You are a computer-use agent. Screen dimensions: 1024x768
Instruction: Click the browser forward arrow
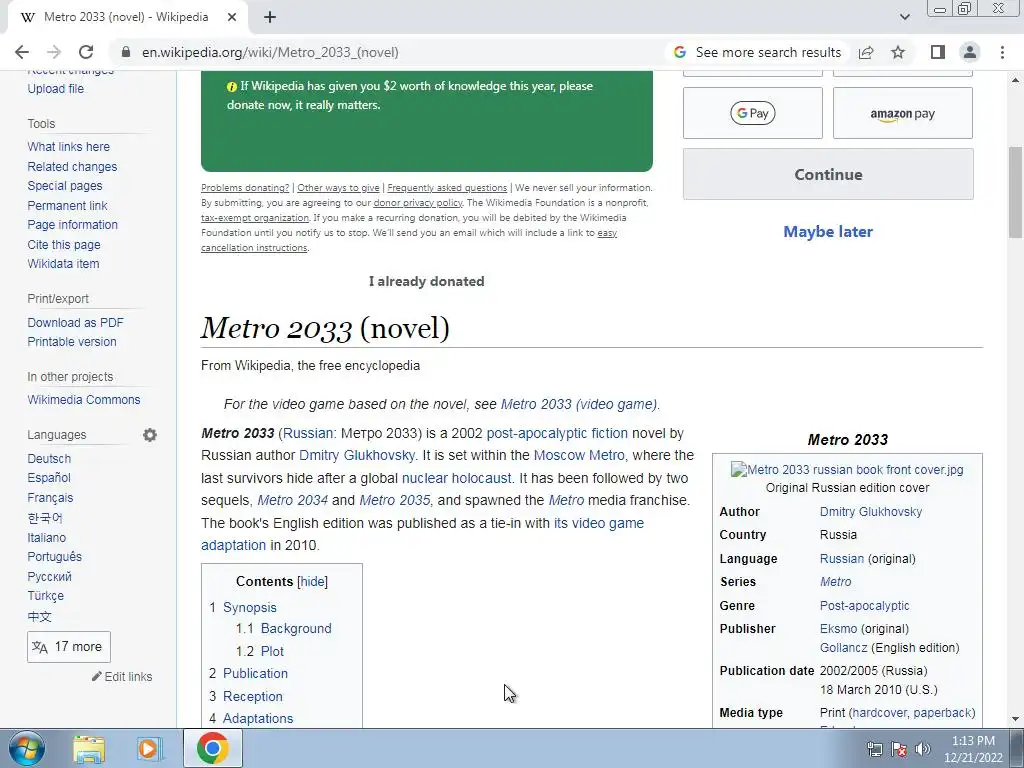point(54,52)
